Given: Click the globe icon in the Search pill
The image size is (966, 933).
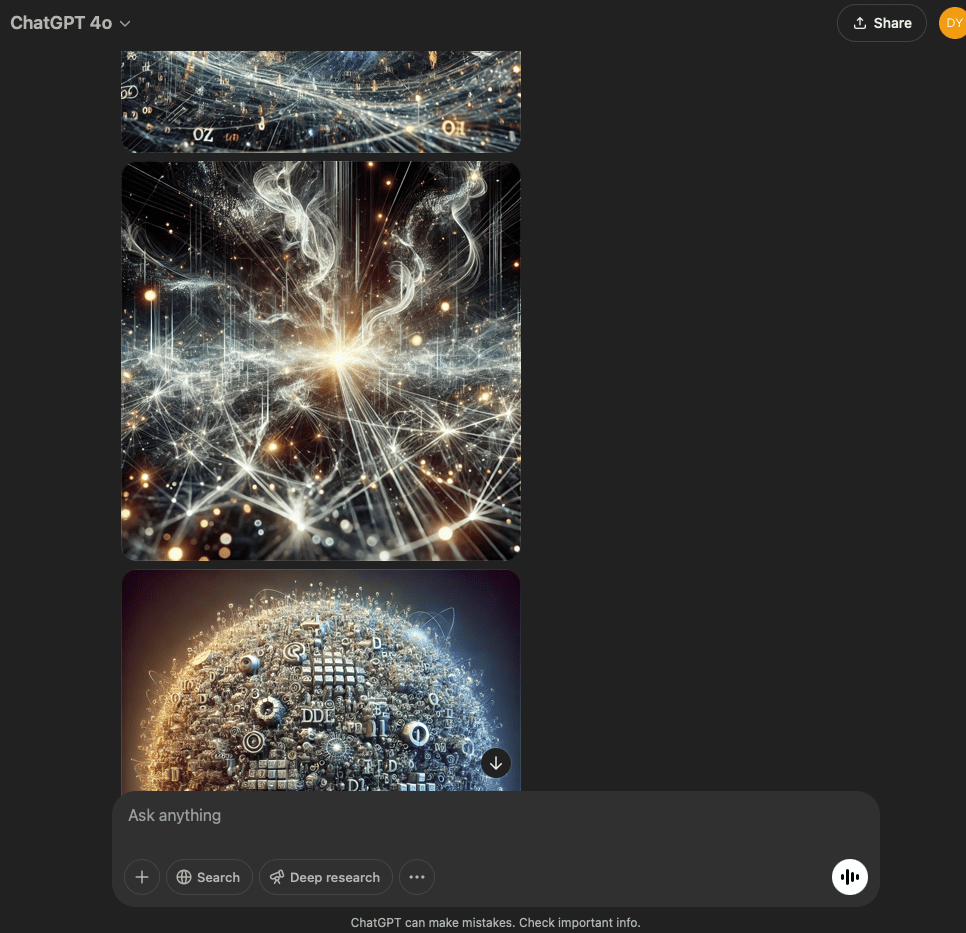Looking at the screenshot, I should [184, 877].
